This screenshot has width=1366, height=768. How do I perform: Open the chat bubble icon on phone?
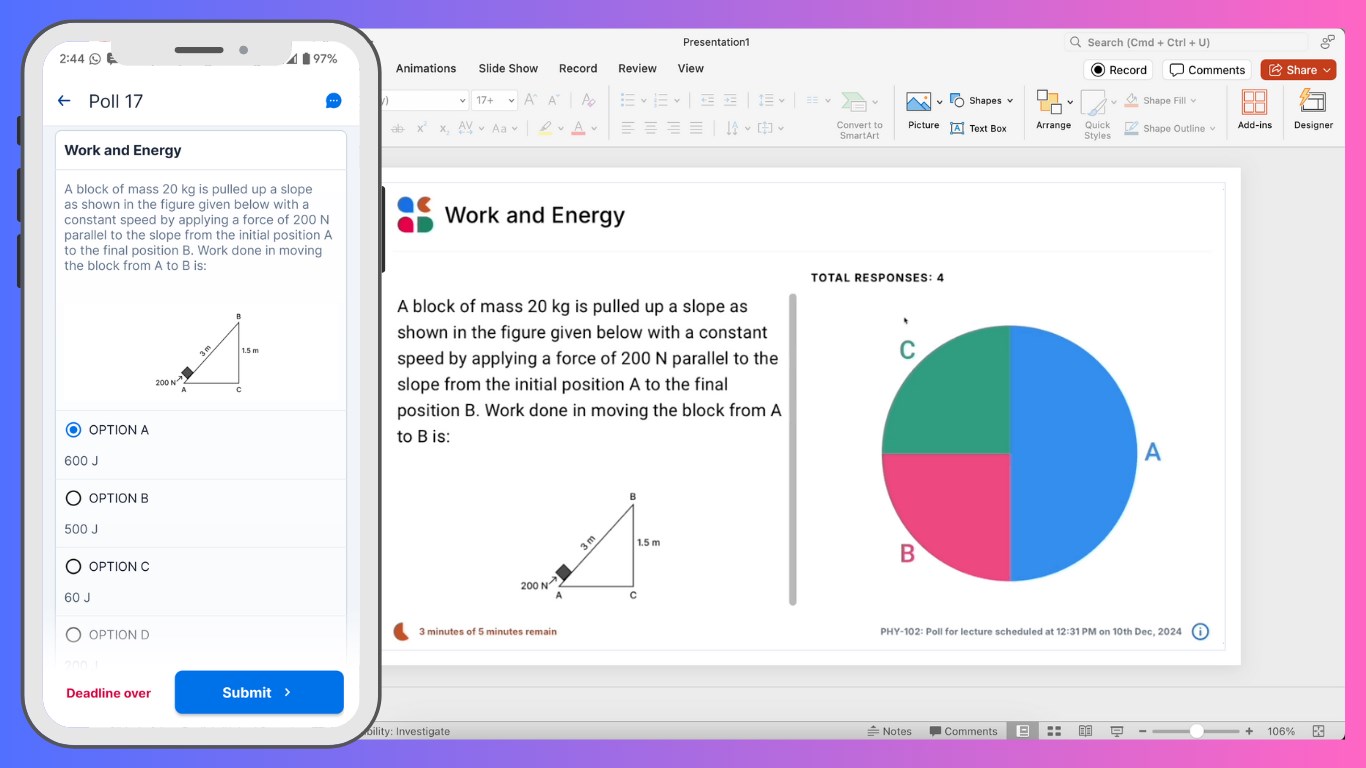click(x=334, y=101)
